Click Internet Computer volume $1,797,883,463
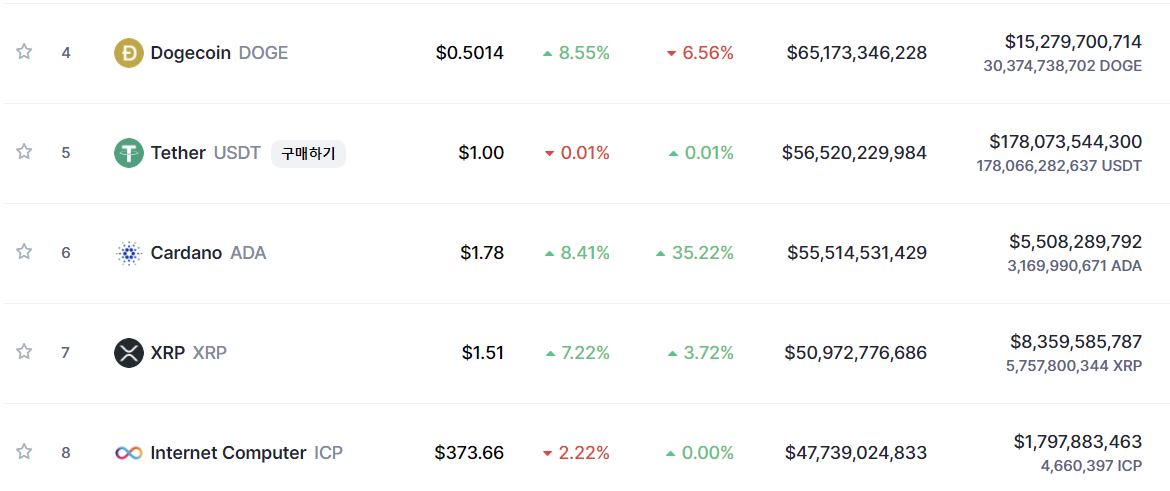Viewport: 1170px width, 491px height. (x=1077, y=442)
